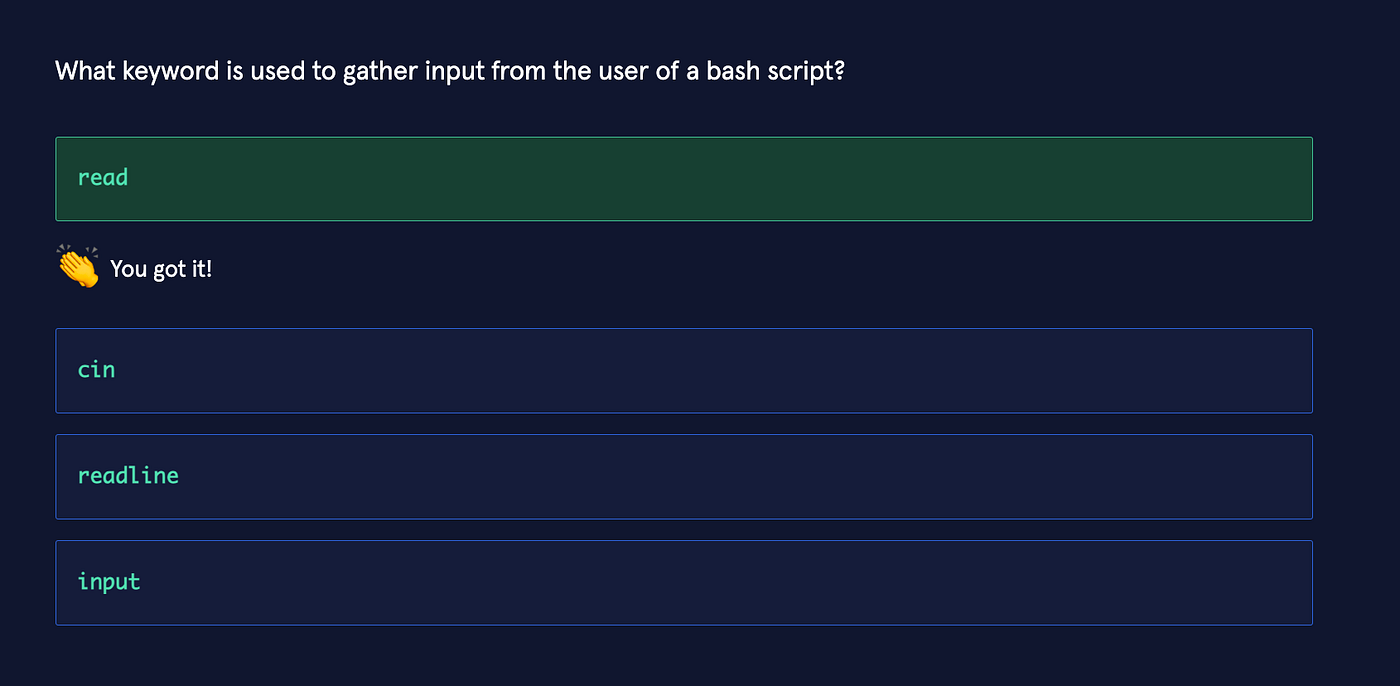Screen dimensions: 1400x686
Task: Click the 'You got it!' feedback text
Action: (161, 269)
